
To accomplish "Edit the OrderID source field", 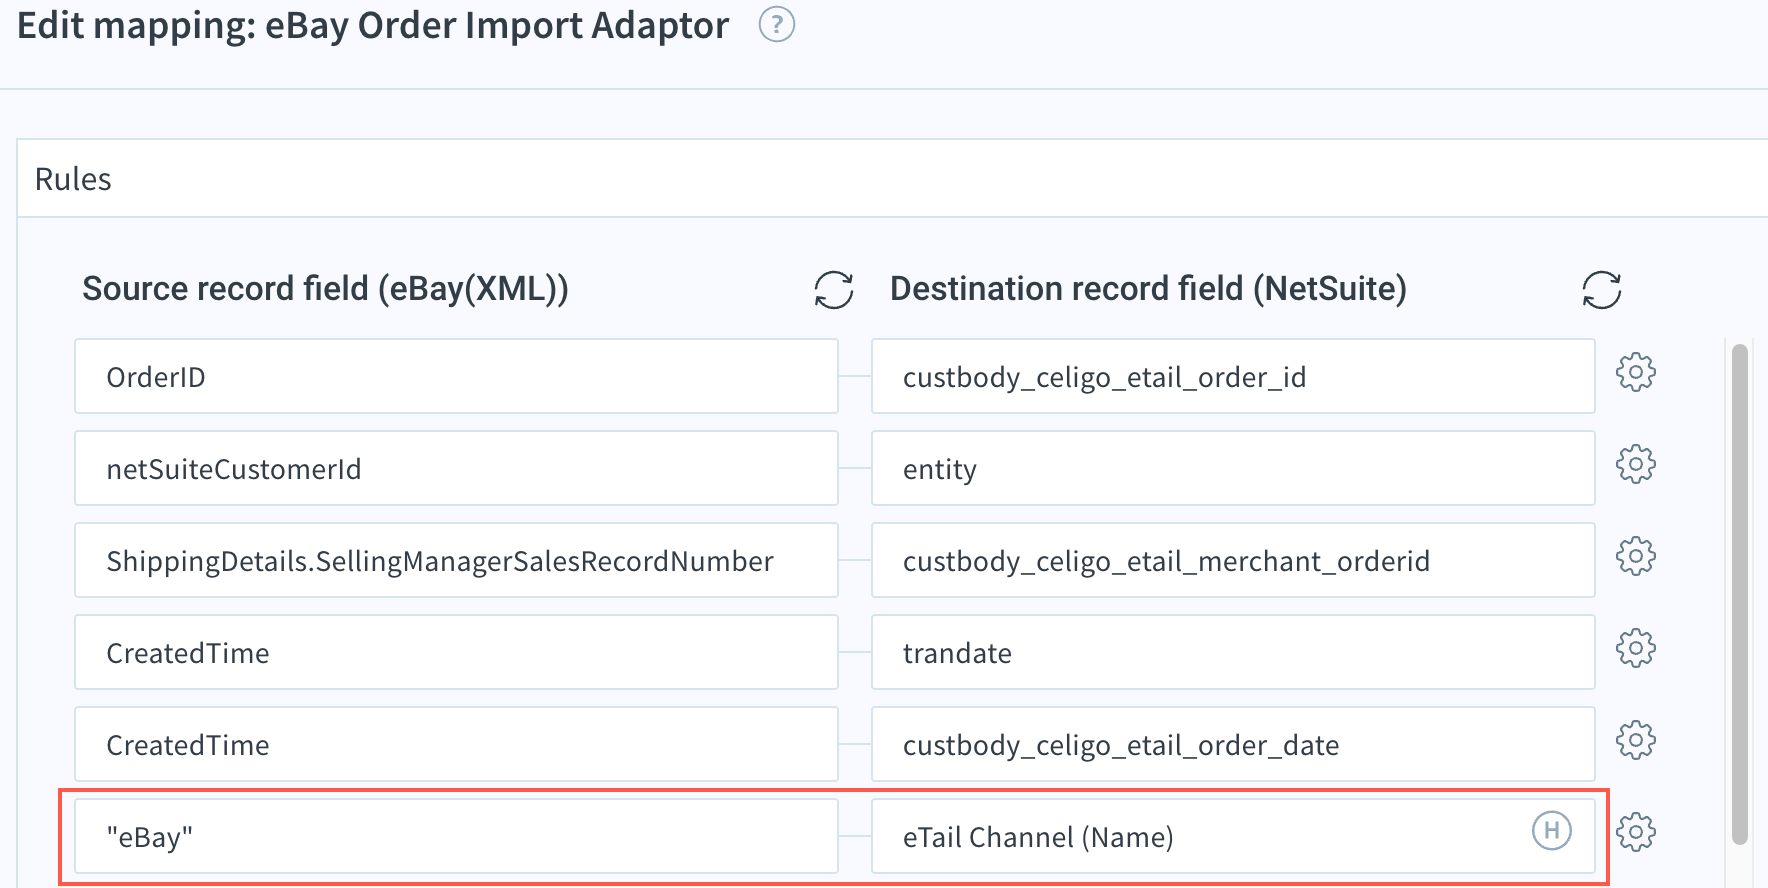I will click(x=456, y=376).
